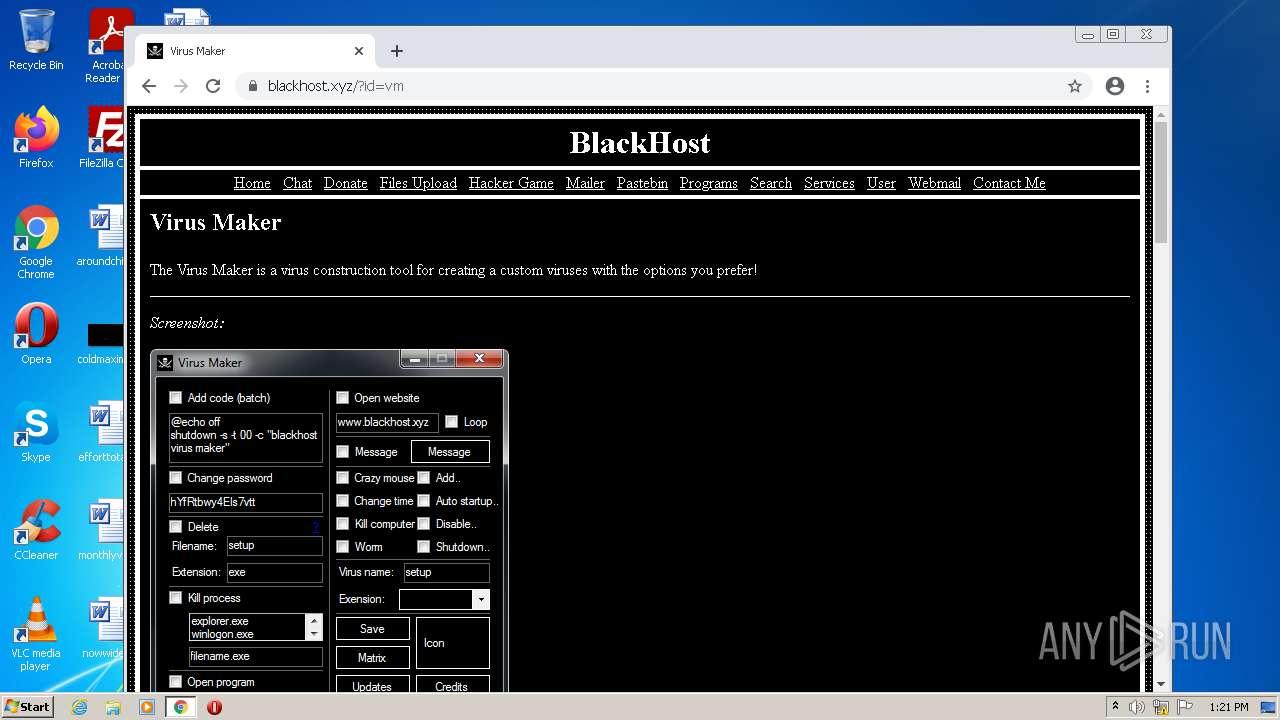The height and width of the screenshot is (720, 1280).
Task: Open Chrome three-dot menu
Action: (1147, 86)
